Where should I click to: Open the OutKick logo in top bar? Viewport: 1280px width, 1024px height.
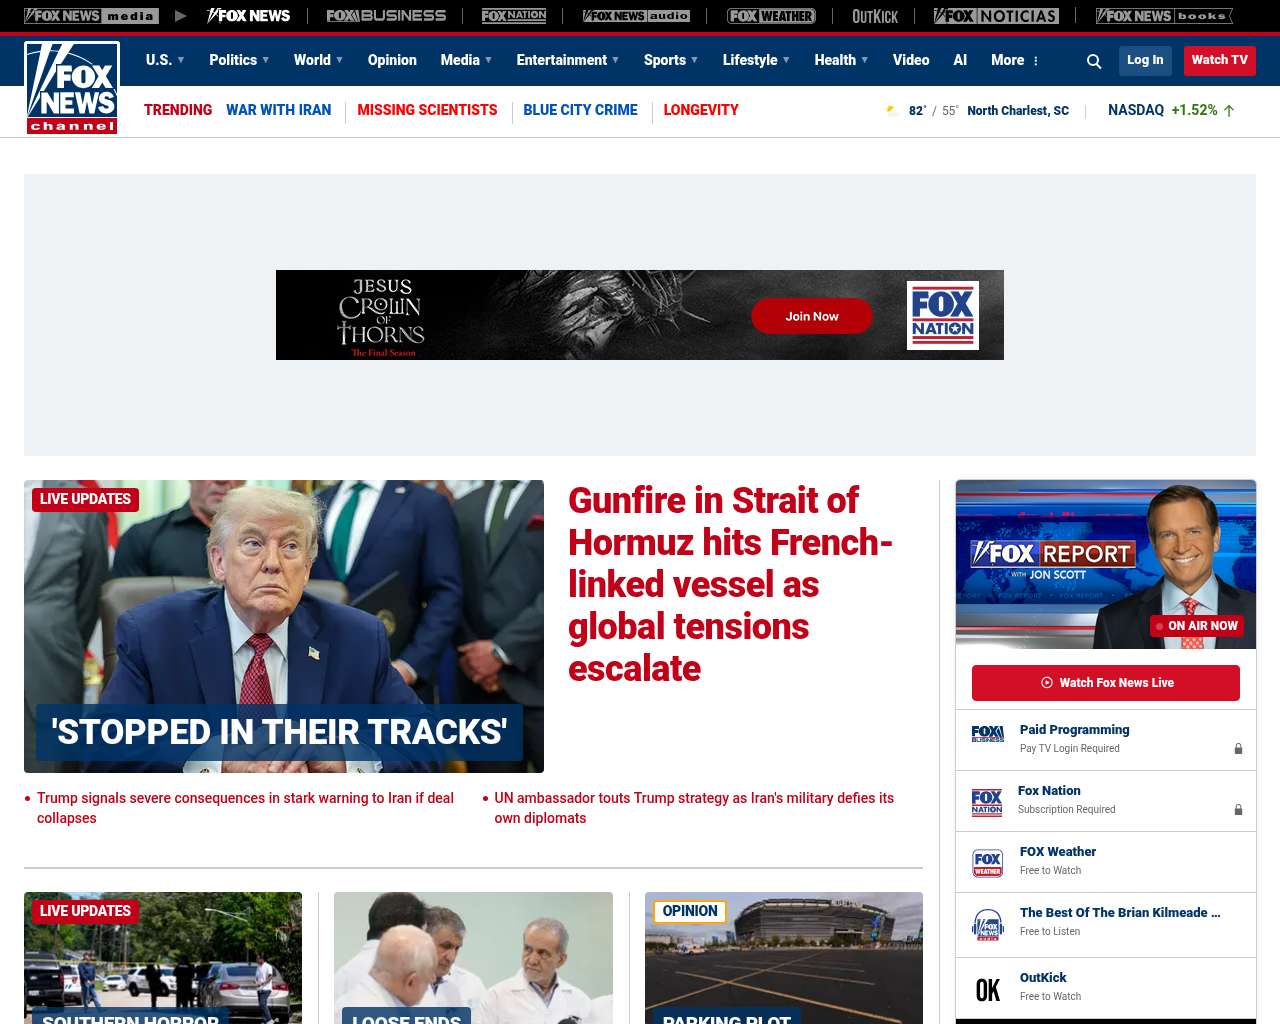pos(875,16)
